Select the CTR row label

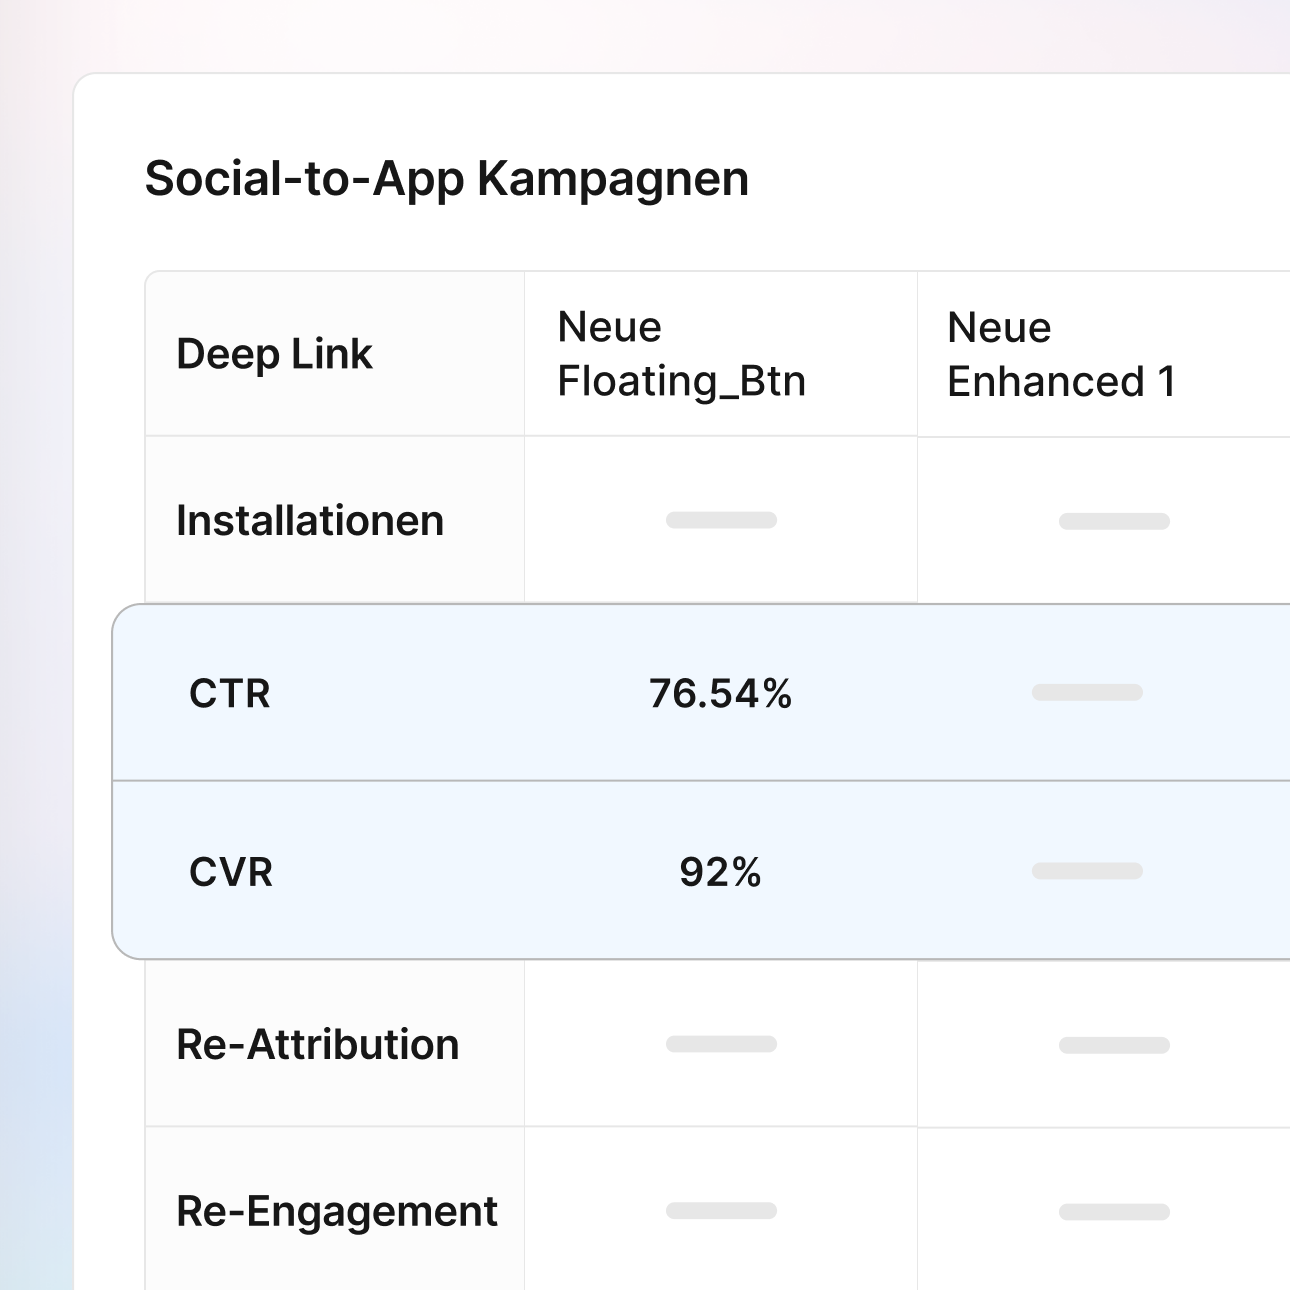coord(230,693)
